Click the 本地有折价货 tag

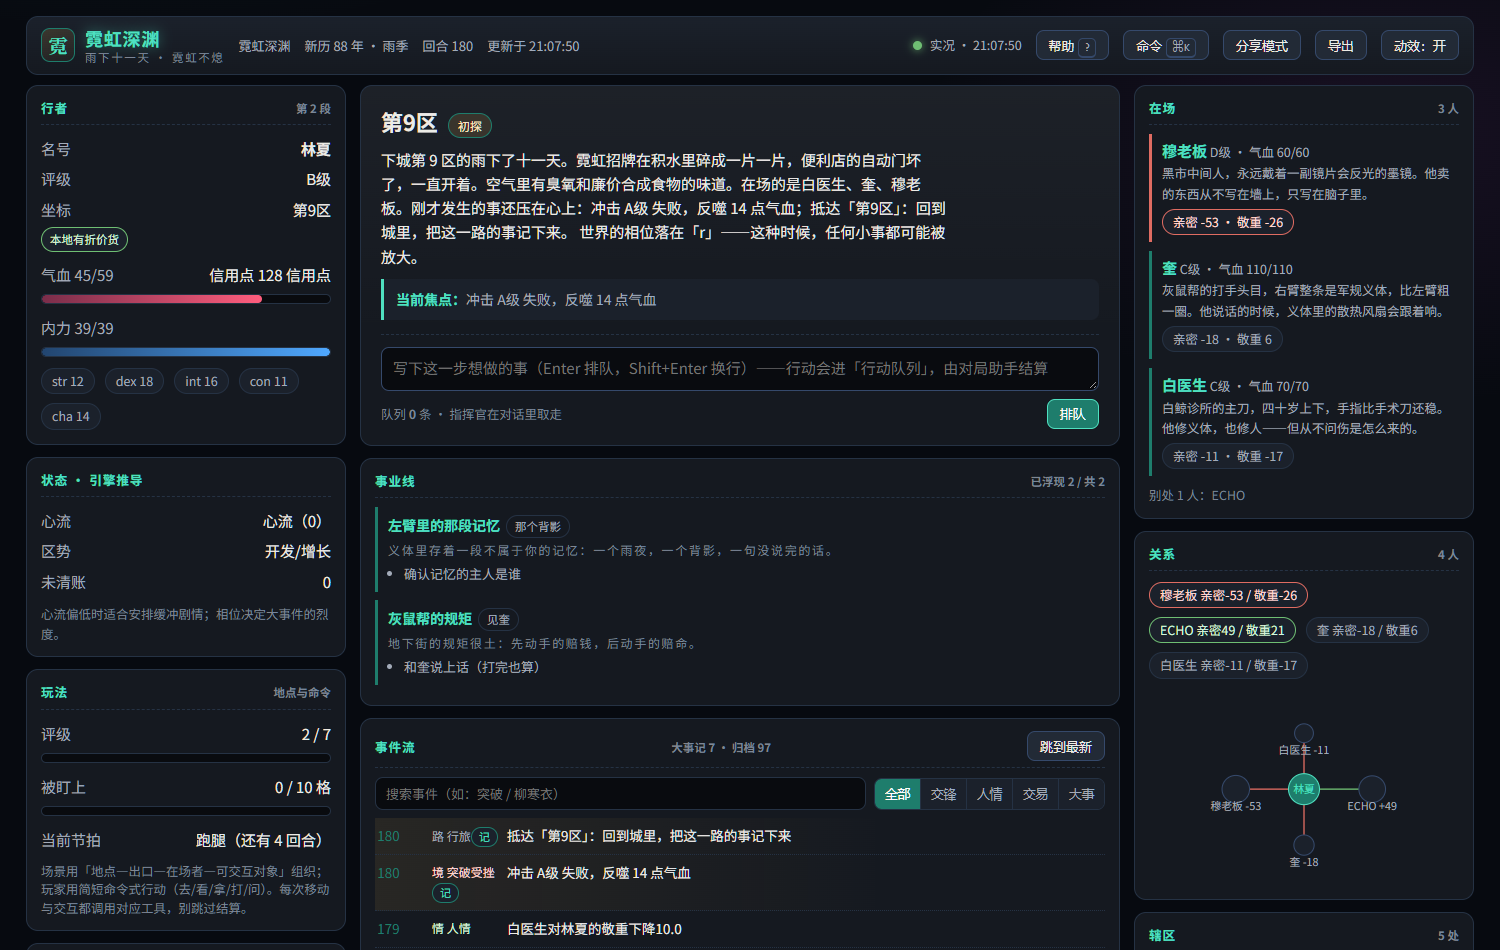84,240
